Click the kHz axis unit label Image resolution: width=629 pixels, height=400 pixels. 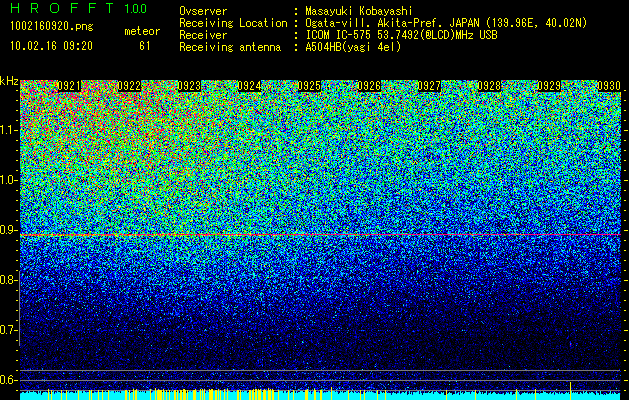(9, 81)
